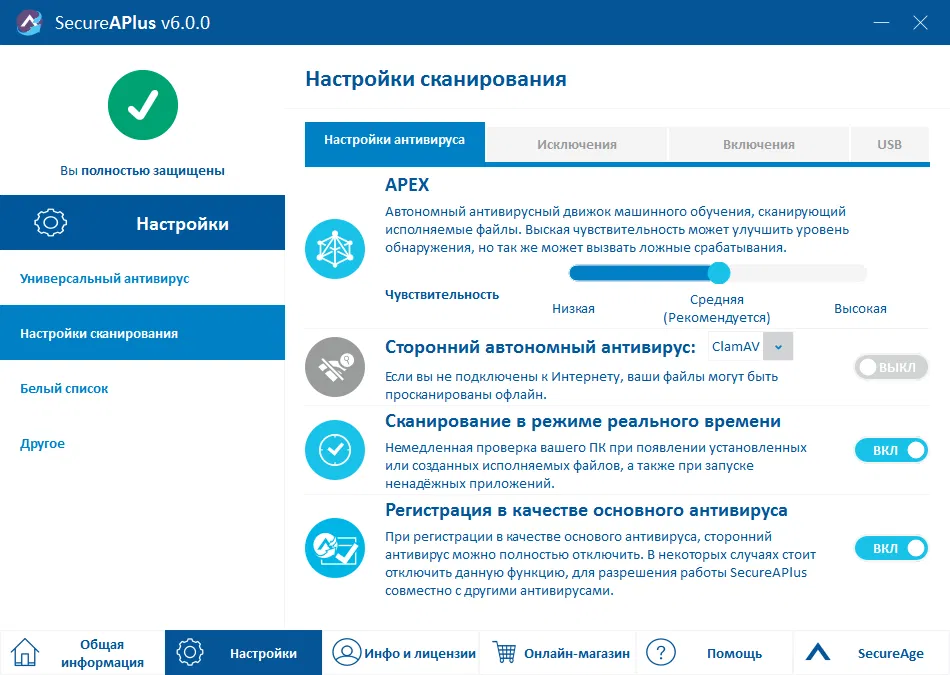Click the SecureAPlus logo in title bar
950x675 pixels.
click(28, 22)
